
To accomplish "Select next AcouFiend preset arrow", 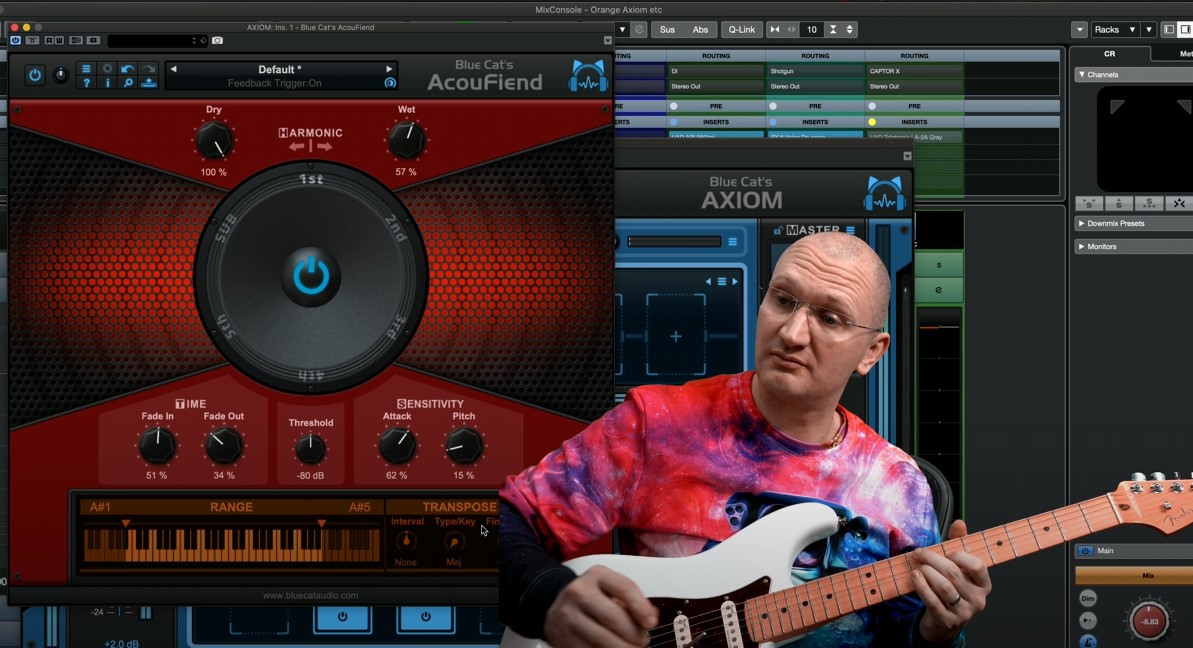I will tap(389, 69).
